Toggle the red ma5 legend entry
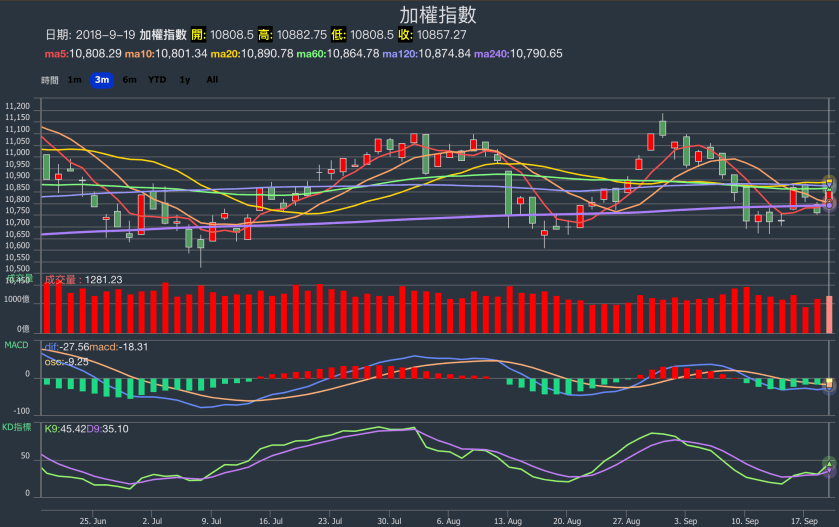Image resolution: width=839 pixels, height=527 pixels. coord(83,53)
